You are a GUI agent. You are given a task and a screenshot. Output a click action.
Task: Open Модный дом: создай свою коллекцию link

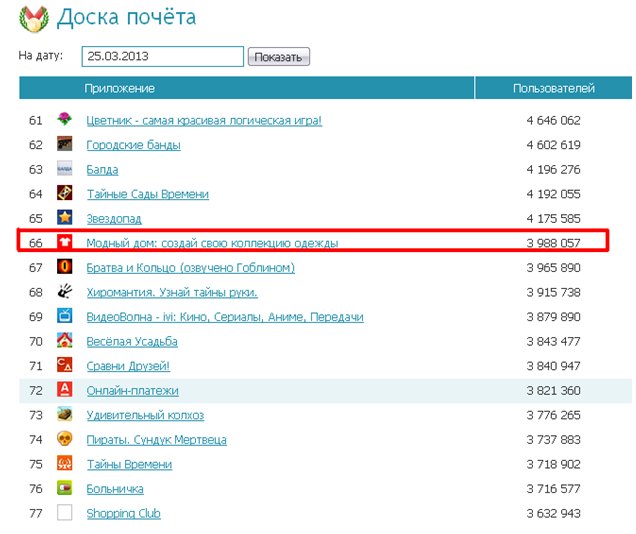point(212,243)
